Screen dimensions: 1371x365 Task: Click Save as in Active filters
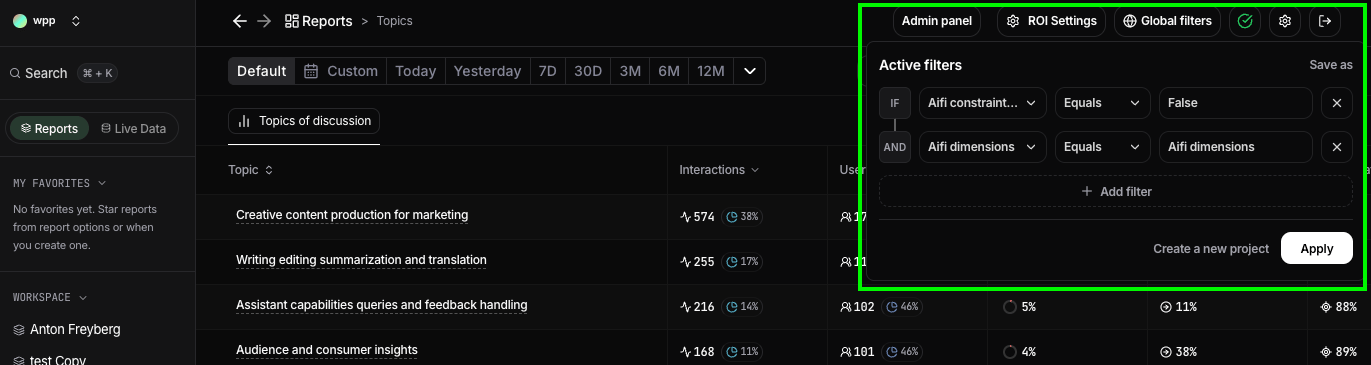point(1331,65)
